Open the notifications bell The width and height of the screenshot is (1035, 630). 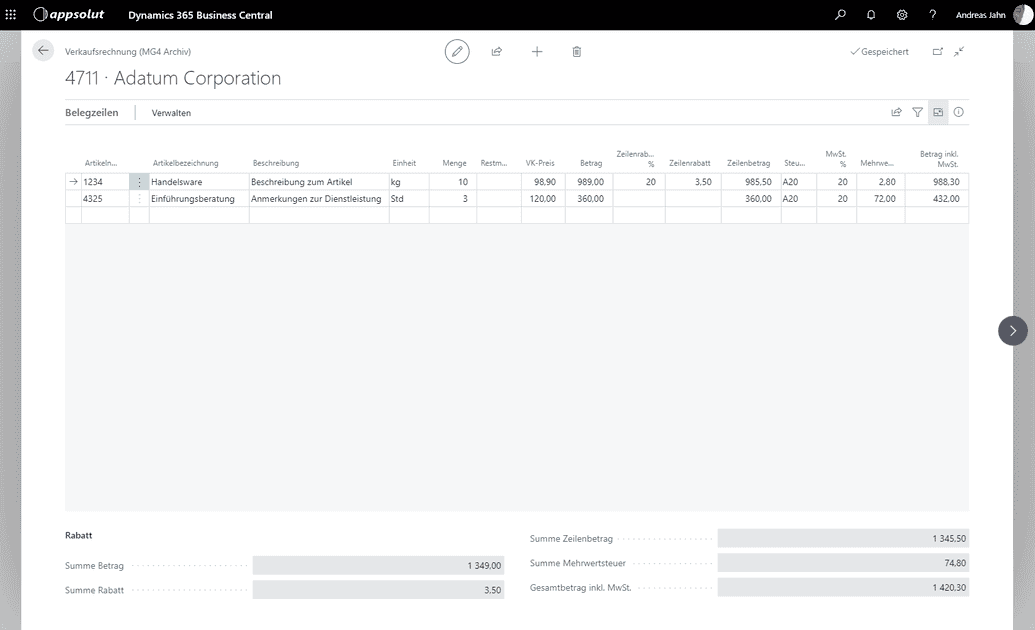(871, 15)
